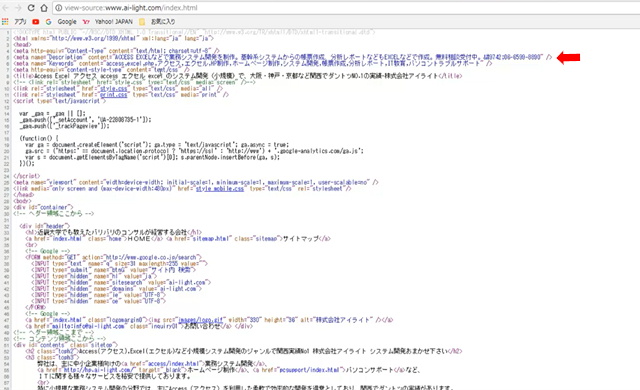Click the FORM method="GET" line

pos(113,258)
